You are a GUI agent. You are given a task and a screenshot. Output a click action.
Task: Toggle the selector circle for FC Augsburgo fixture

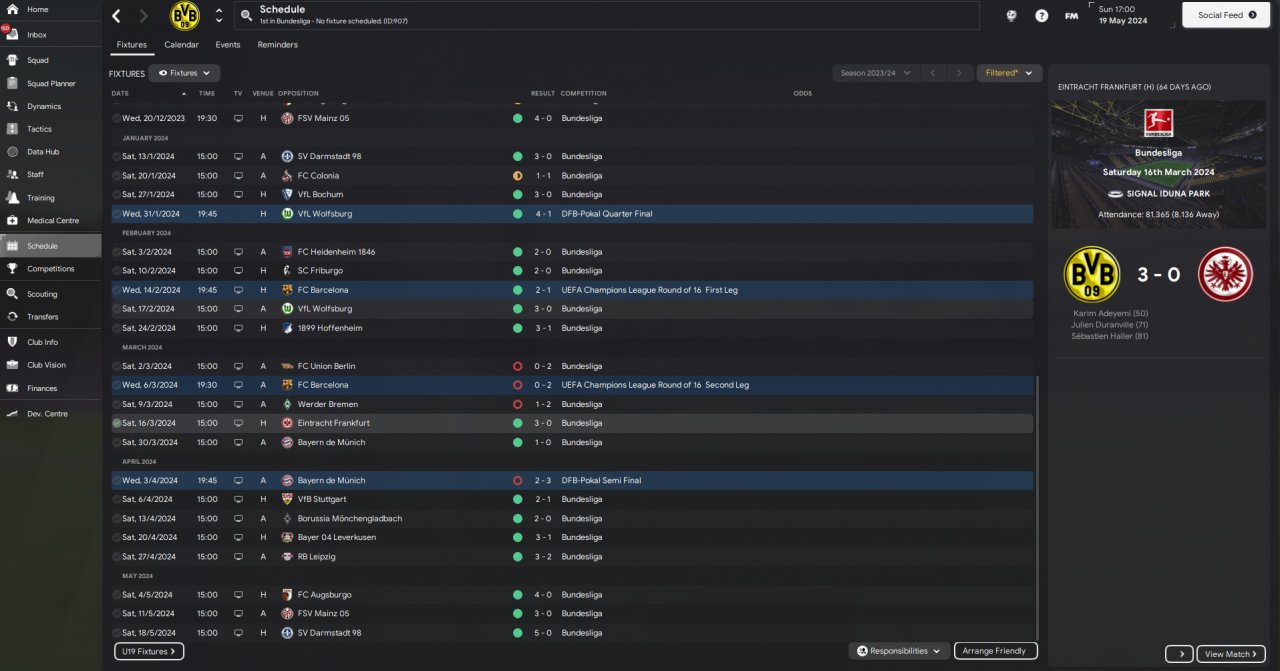117,595
